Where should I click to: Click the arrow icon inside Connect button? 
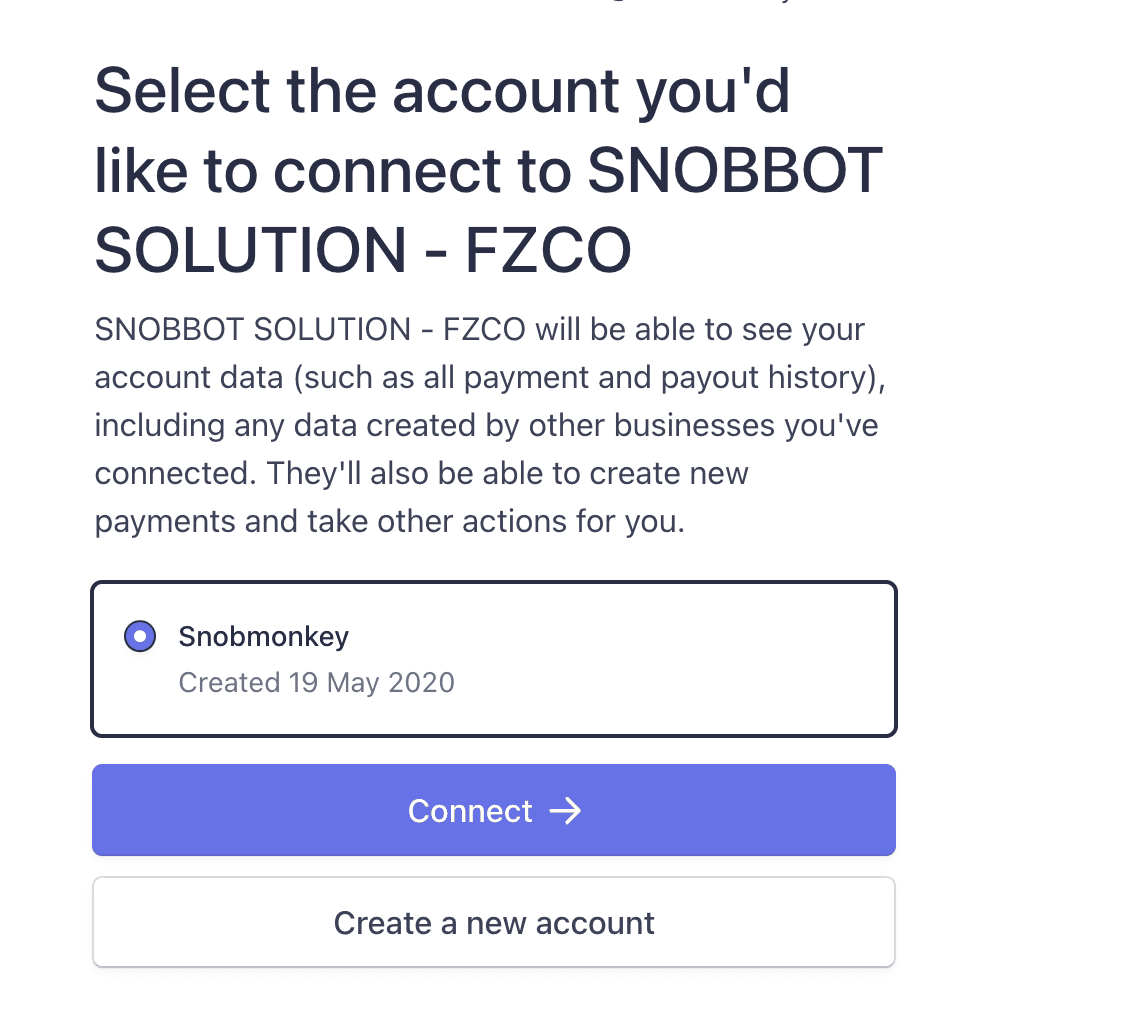[x=565, y=811]
